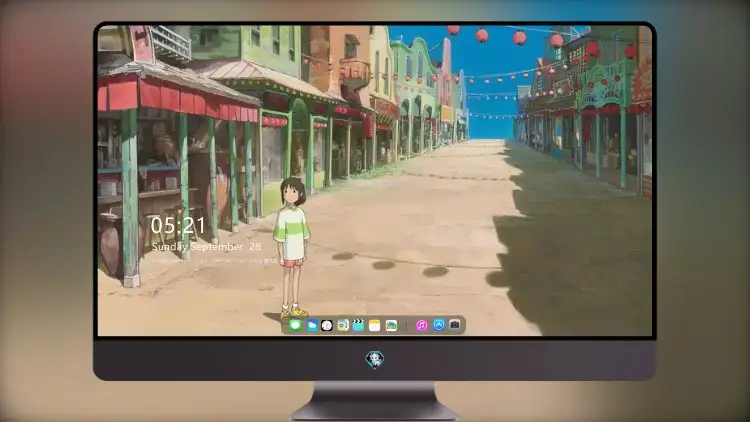Open the Photos gallery dock icon
The image size is (750, 422).
(x=391, y=325)
